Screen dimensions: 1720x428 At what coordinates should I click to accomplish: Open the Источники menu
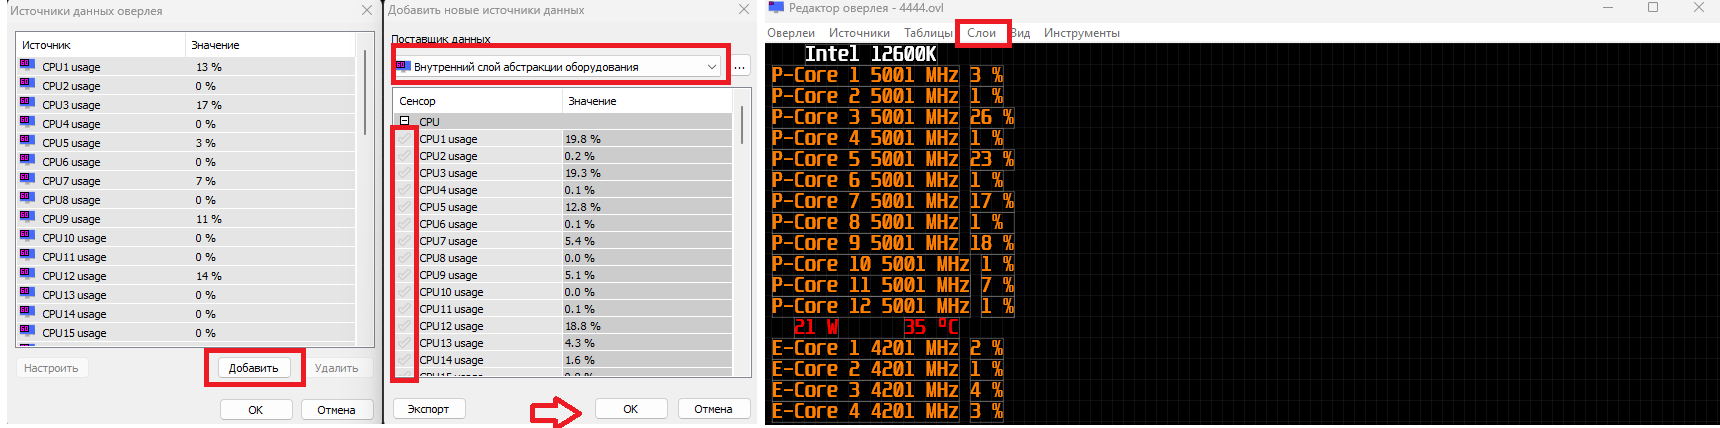point(859,33)
